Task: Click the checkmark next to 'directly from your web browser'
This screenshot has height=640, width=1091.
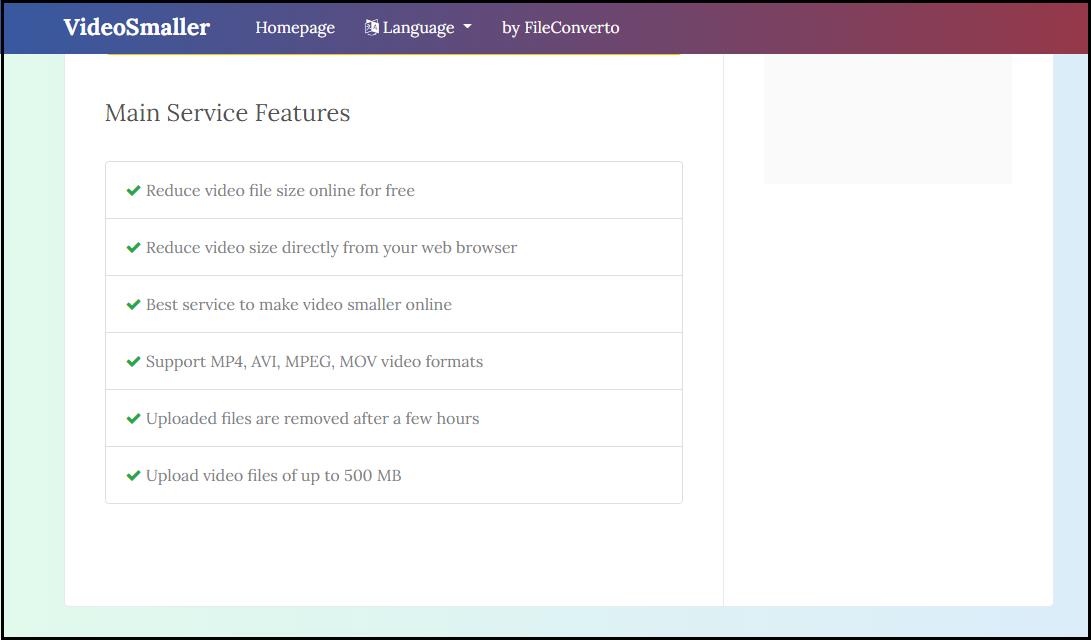Action: click(x=133, y=248)
